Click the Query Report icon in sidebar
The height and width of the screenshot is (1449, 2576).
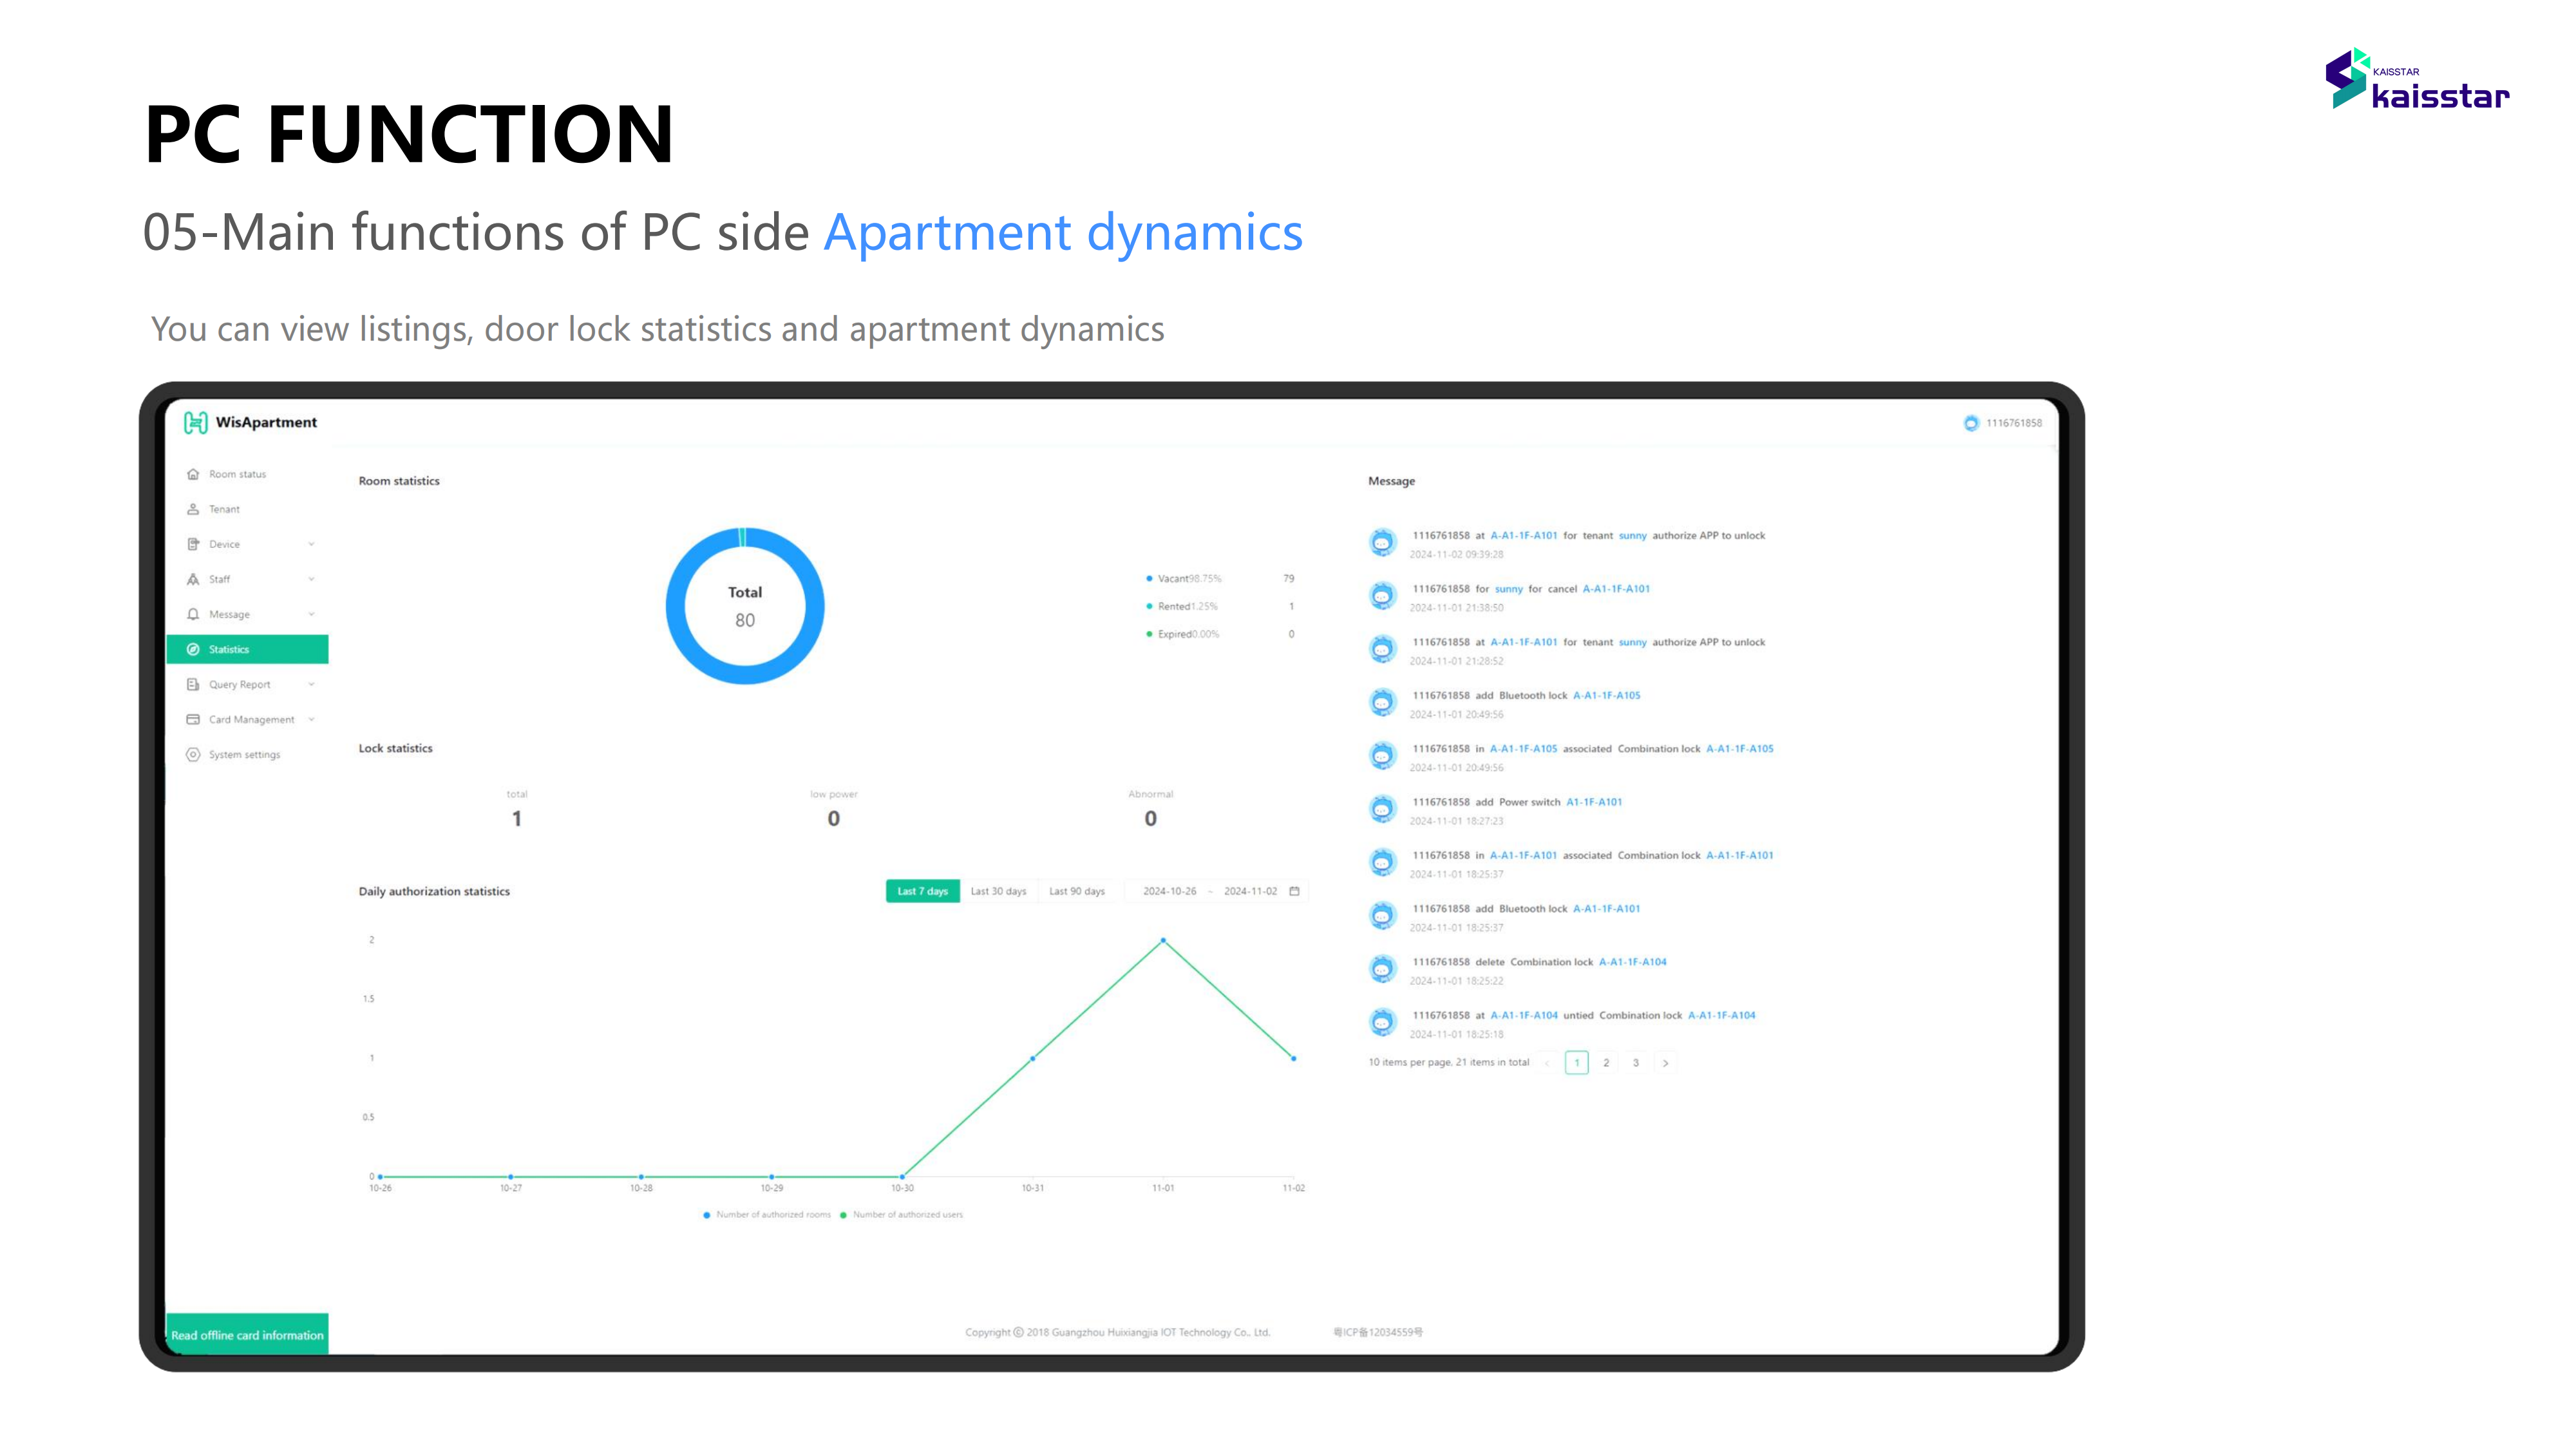[x=191, y=683]
